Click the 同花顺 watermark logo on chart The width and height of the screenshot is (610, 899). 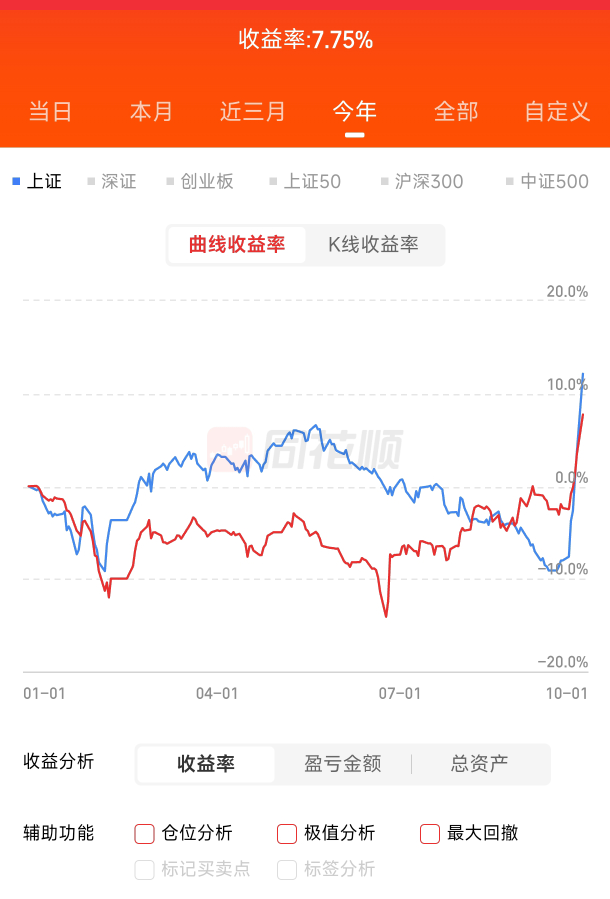pos(305,449)
